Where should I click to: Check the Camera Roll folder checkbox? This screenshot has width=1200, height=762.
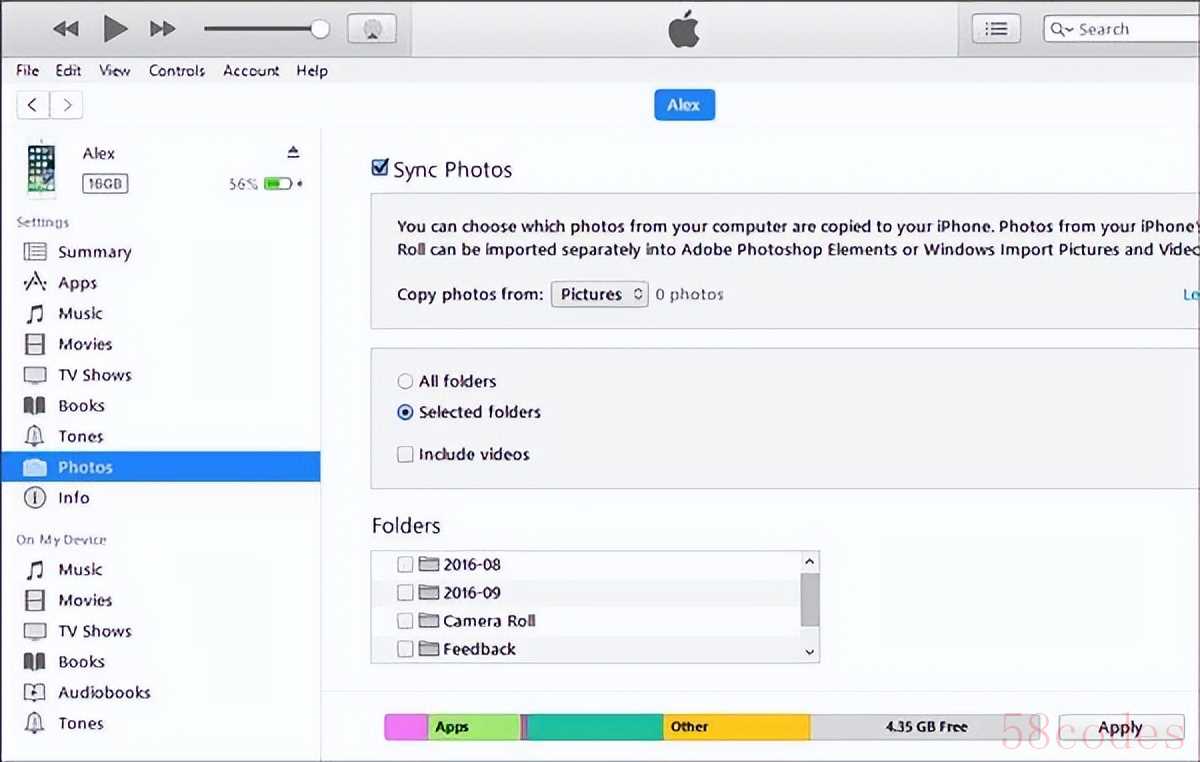click(x=405, y=621)
